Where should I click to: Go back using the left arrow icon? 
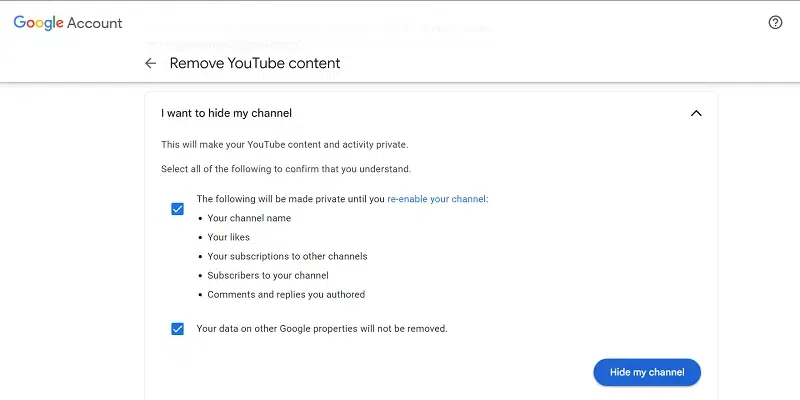pyautogui.click(x=151, y=63)
